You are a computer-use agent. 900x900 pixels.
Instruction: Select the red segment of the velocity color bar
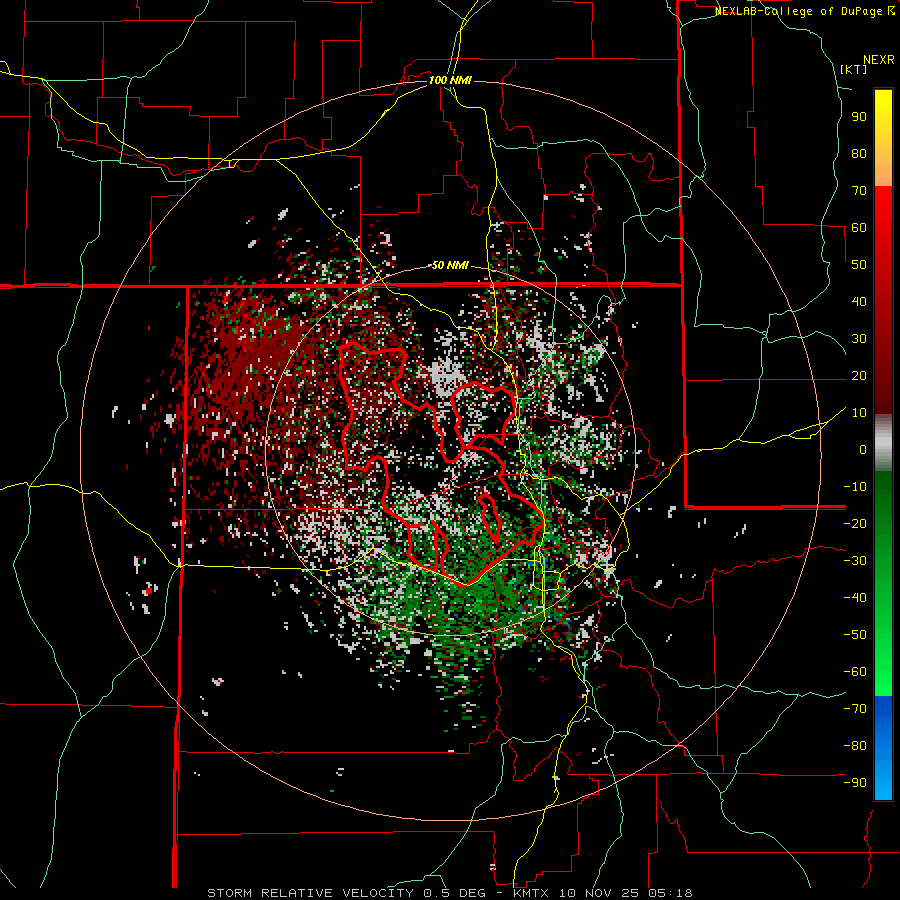(883, 300)
